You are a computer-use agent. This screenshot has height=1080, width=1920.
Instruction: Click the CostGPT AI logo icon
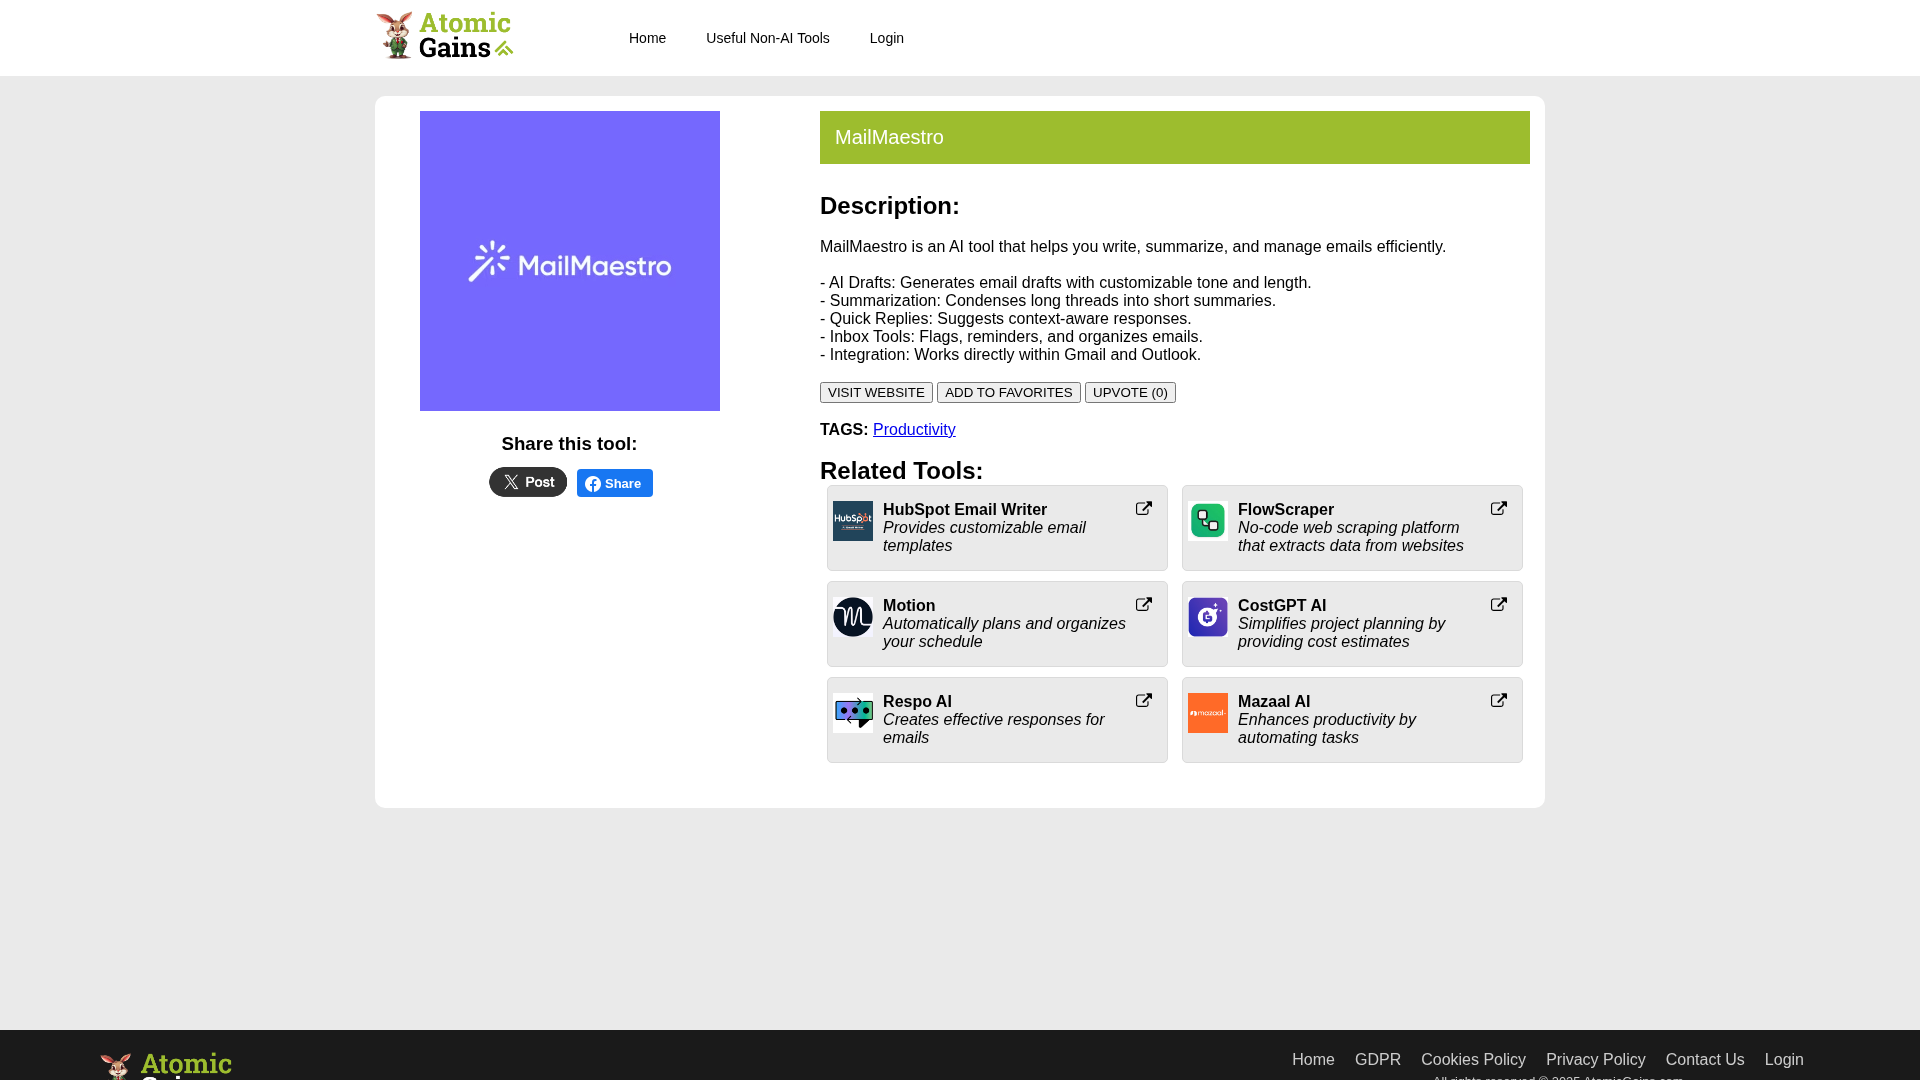pos(1208,617)
